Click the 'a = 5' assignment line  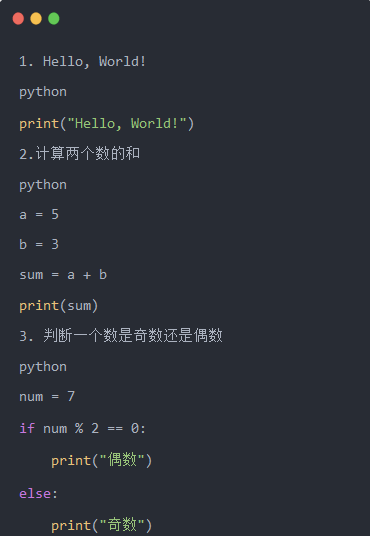pos(39,215)
